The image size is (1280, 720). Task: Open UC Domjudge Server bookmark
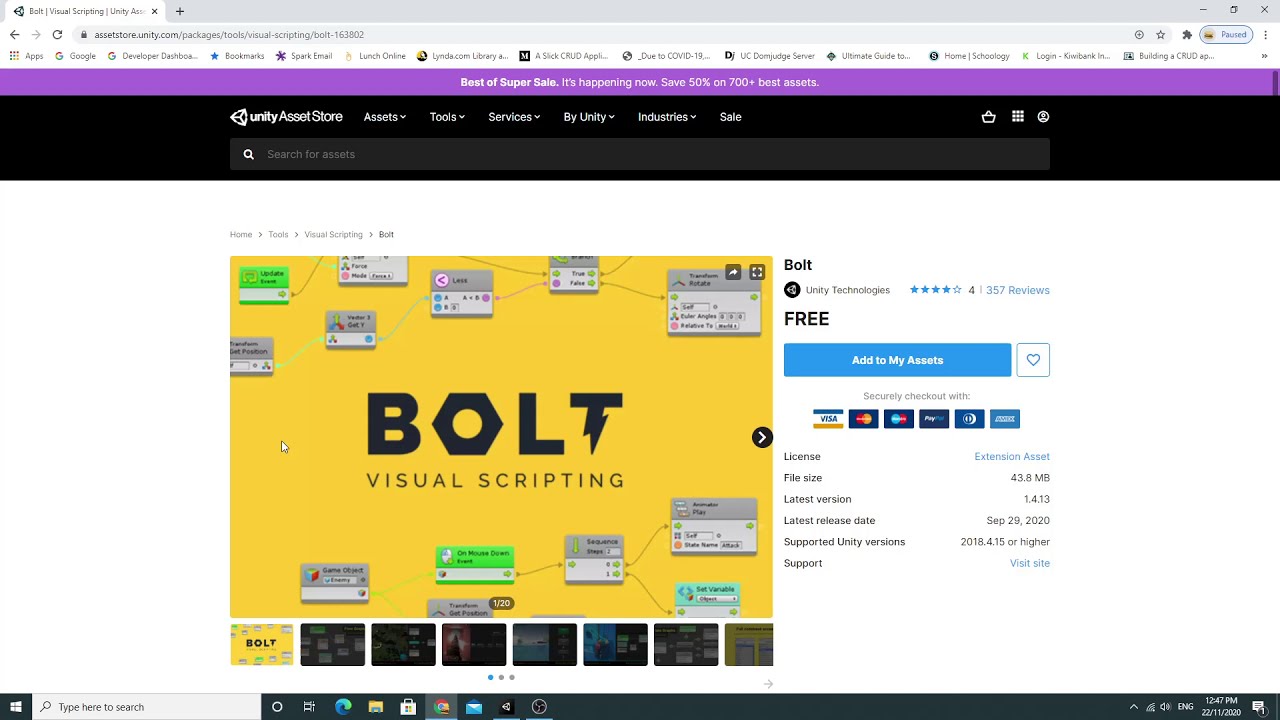tap(770, 56)
